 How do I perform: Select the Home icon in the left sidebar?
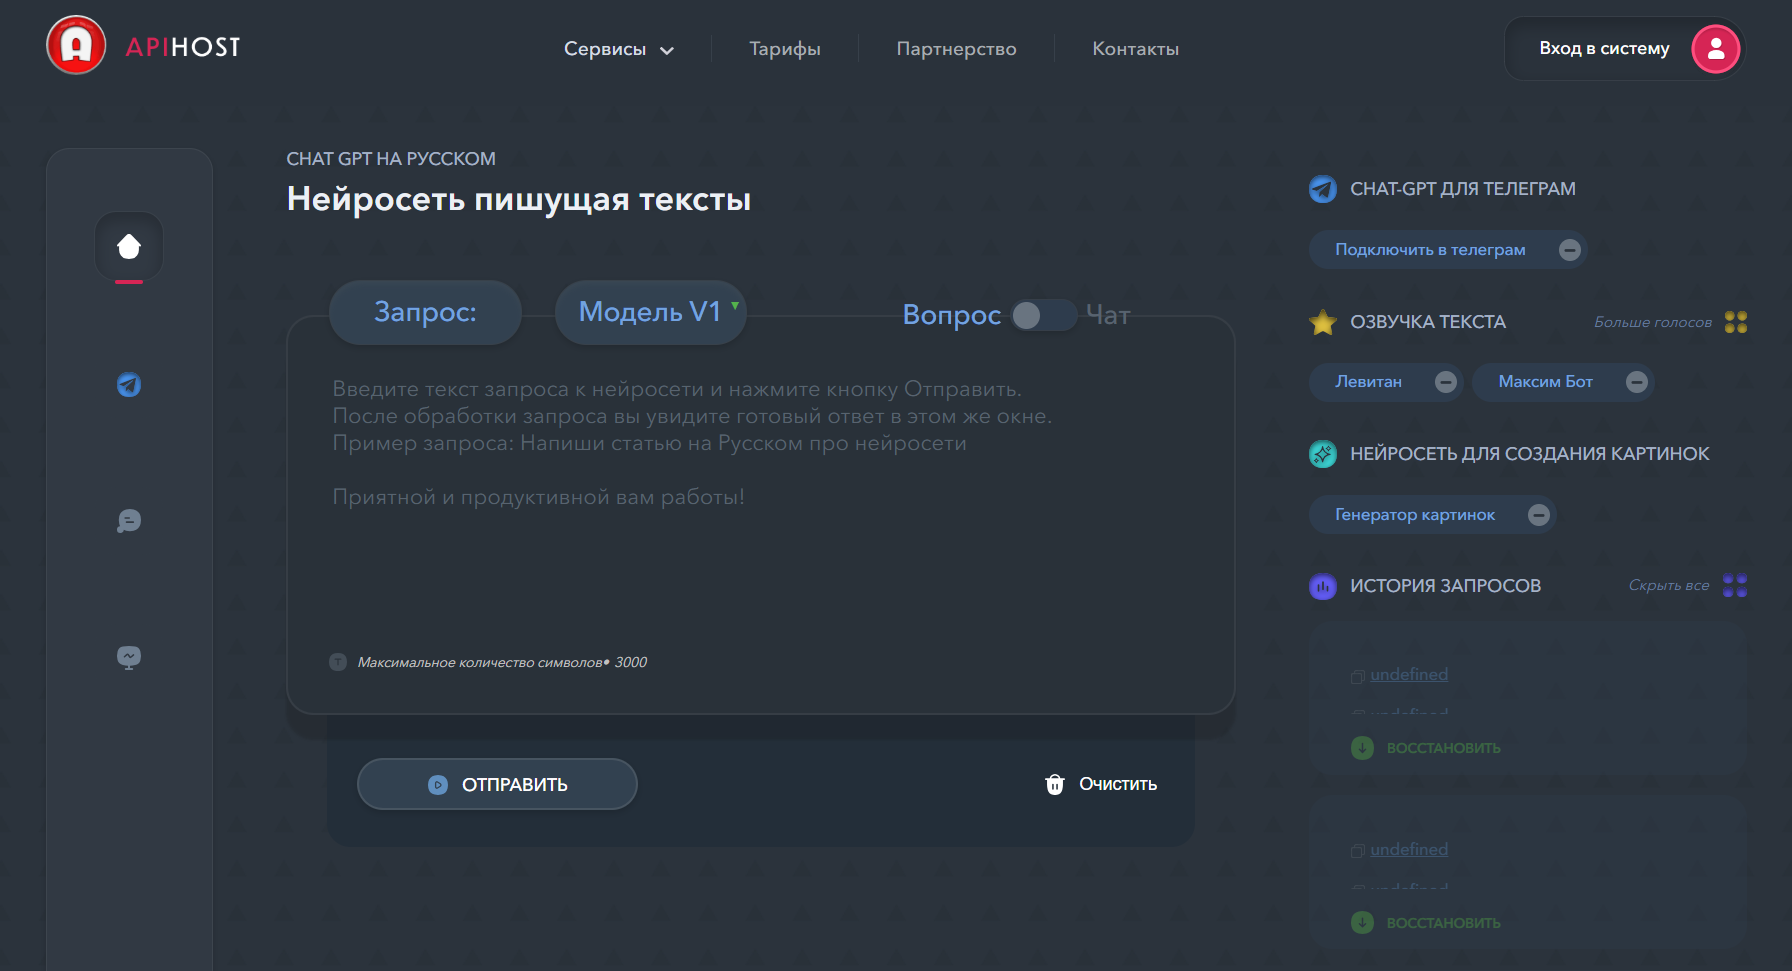[x=128, y=245]
